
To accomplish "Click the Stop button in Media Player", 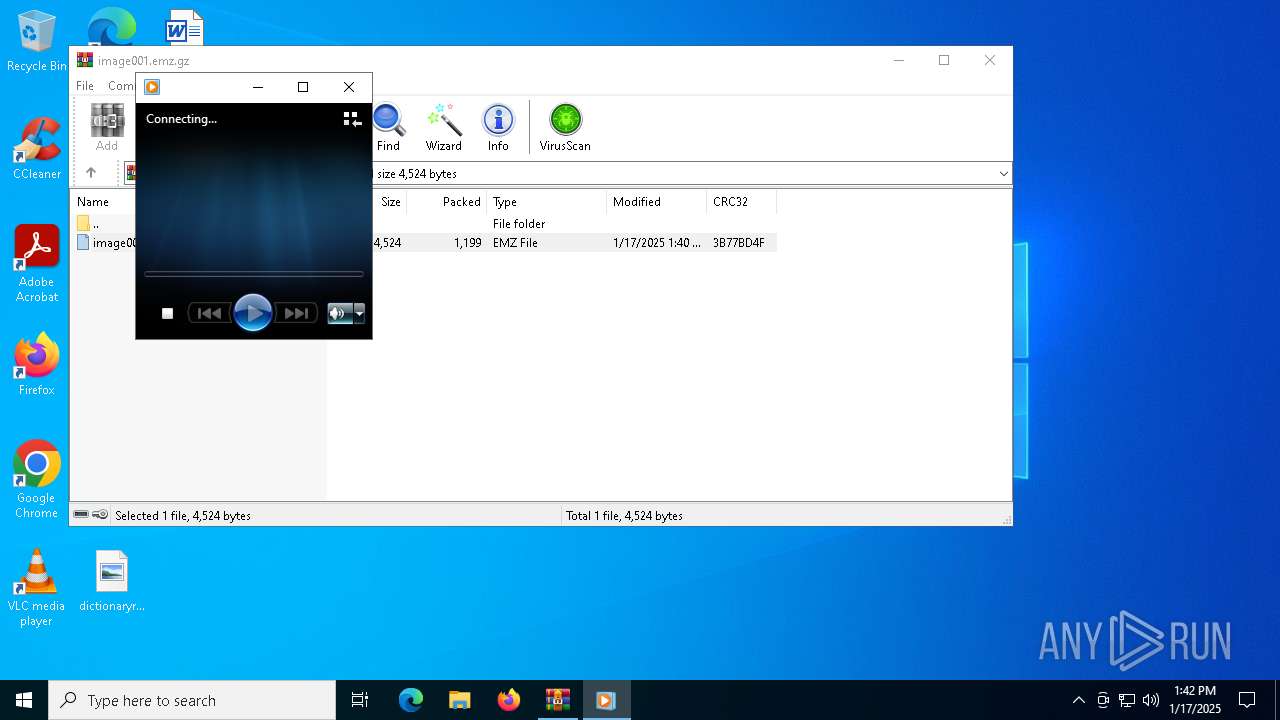I will (167, 314).
